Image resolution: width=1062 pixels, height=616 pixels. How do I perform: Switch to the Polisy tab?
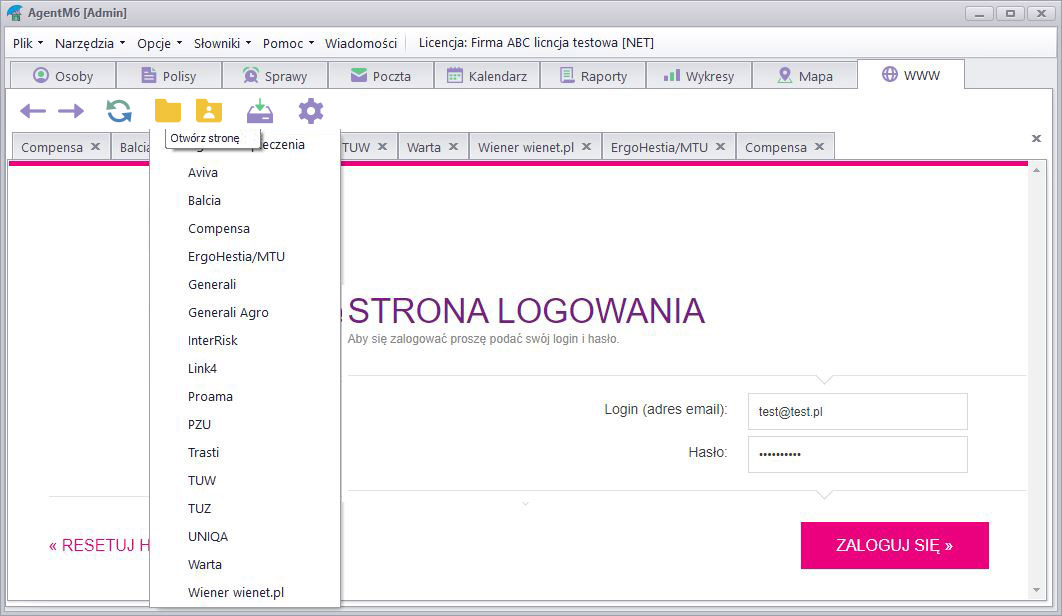click(x=169, y=76)
